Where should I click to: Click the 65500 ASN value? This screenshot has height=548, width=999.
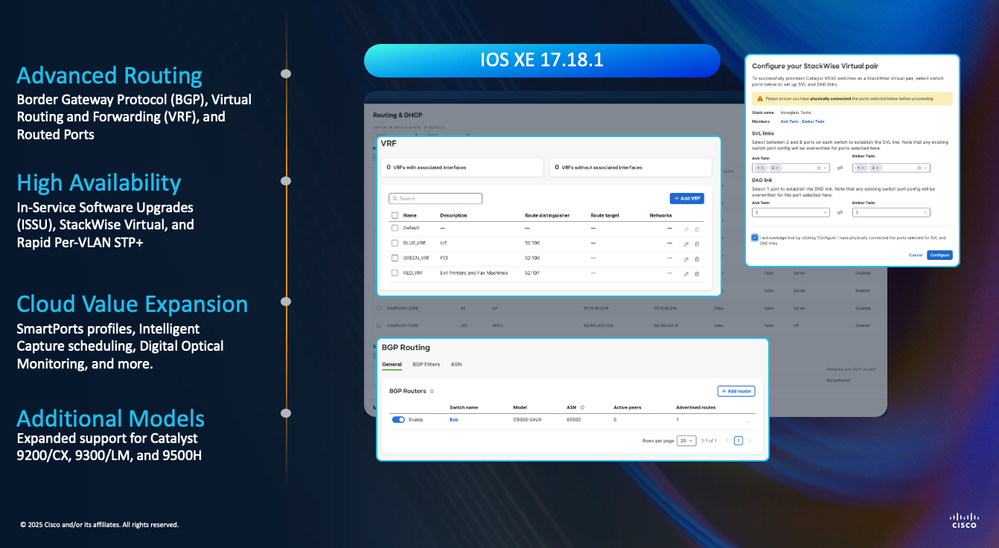point(573,420)
